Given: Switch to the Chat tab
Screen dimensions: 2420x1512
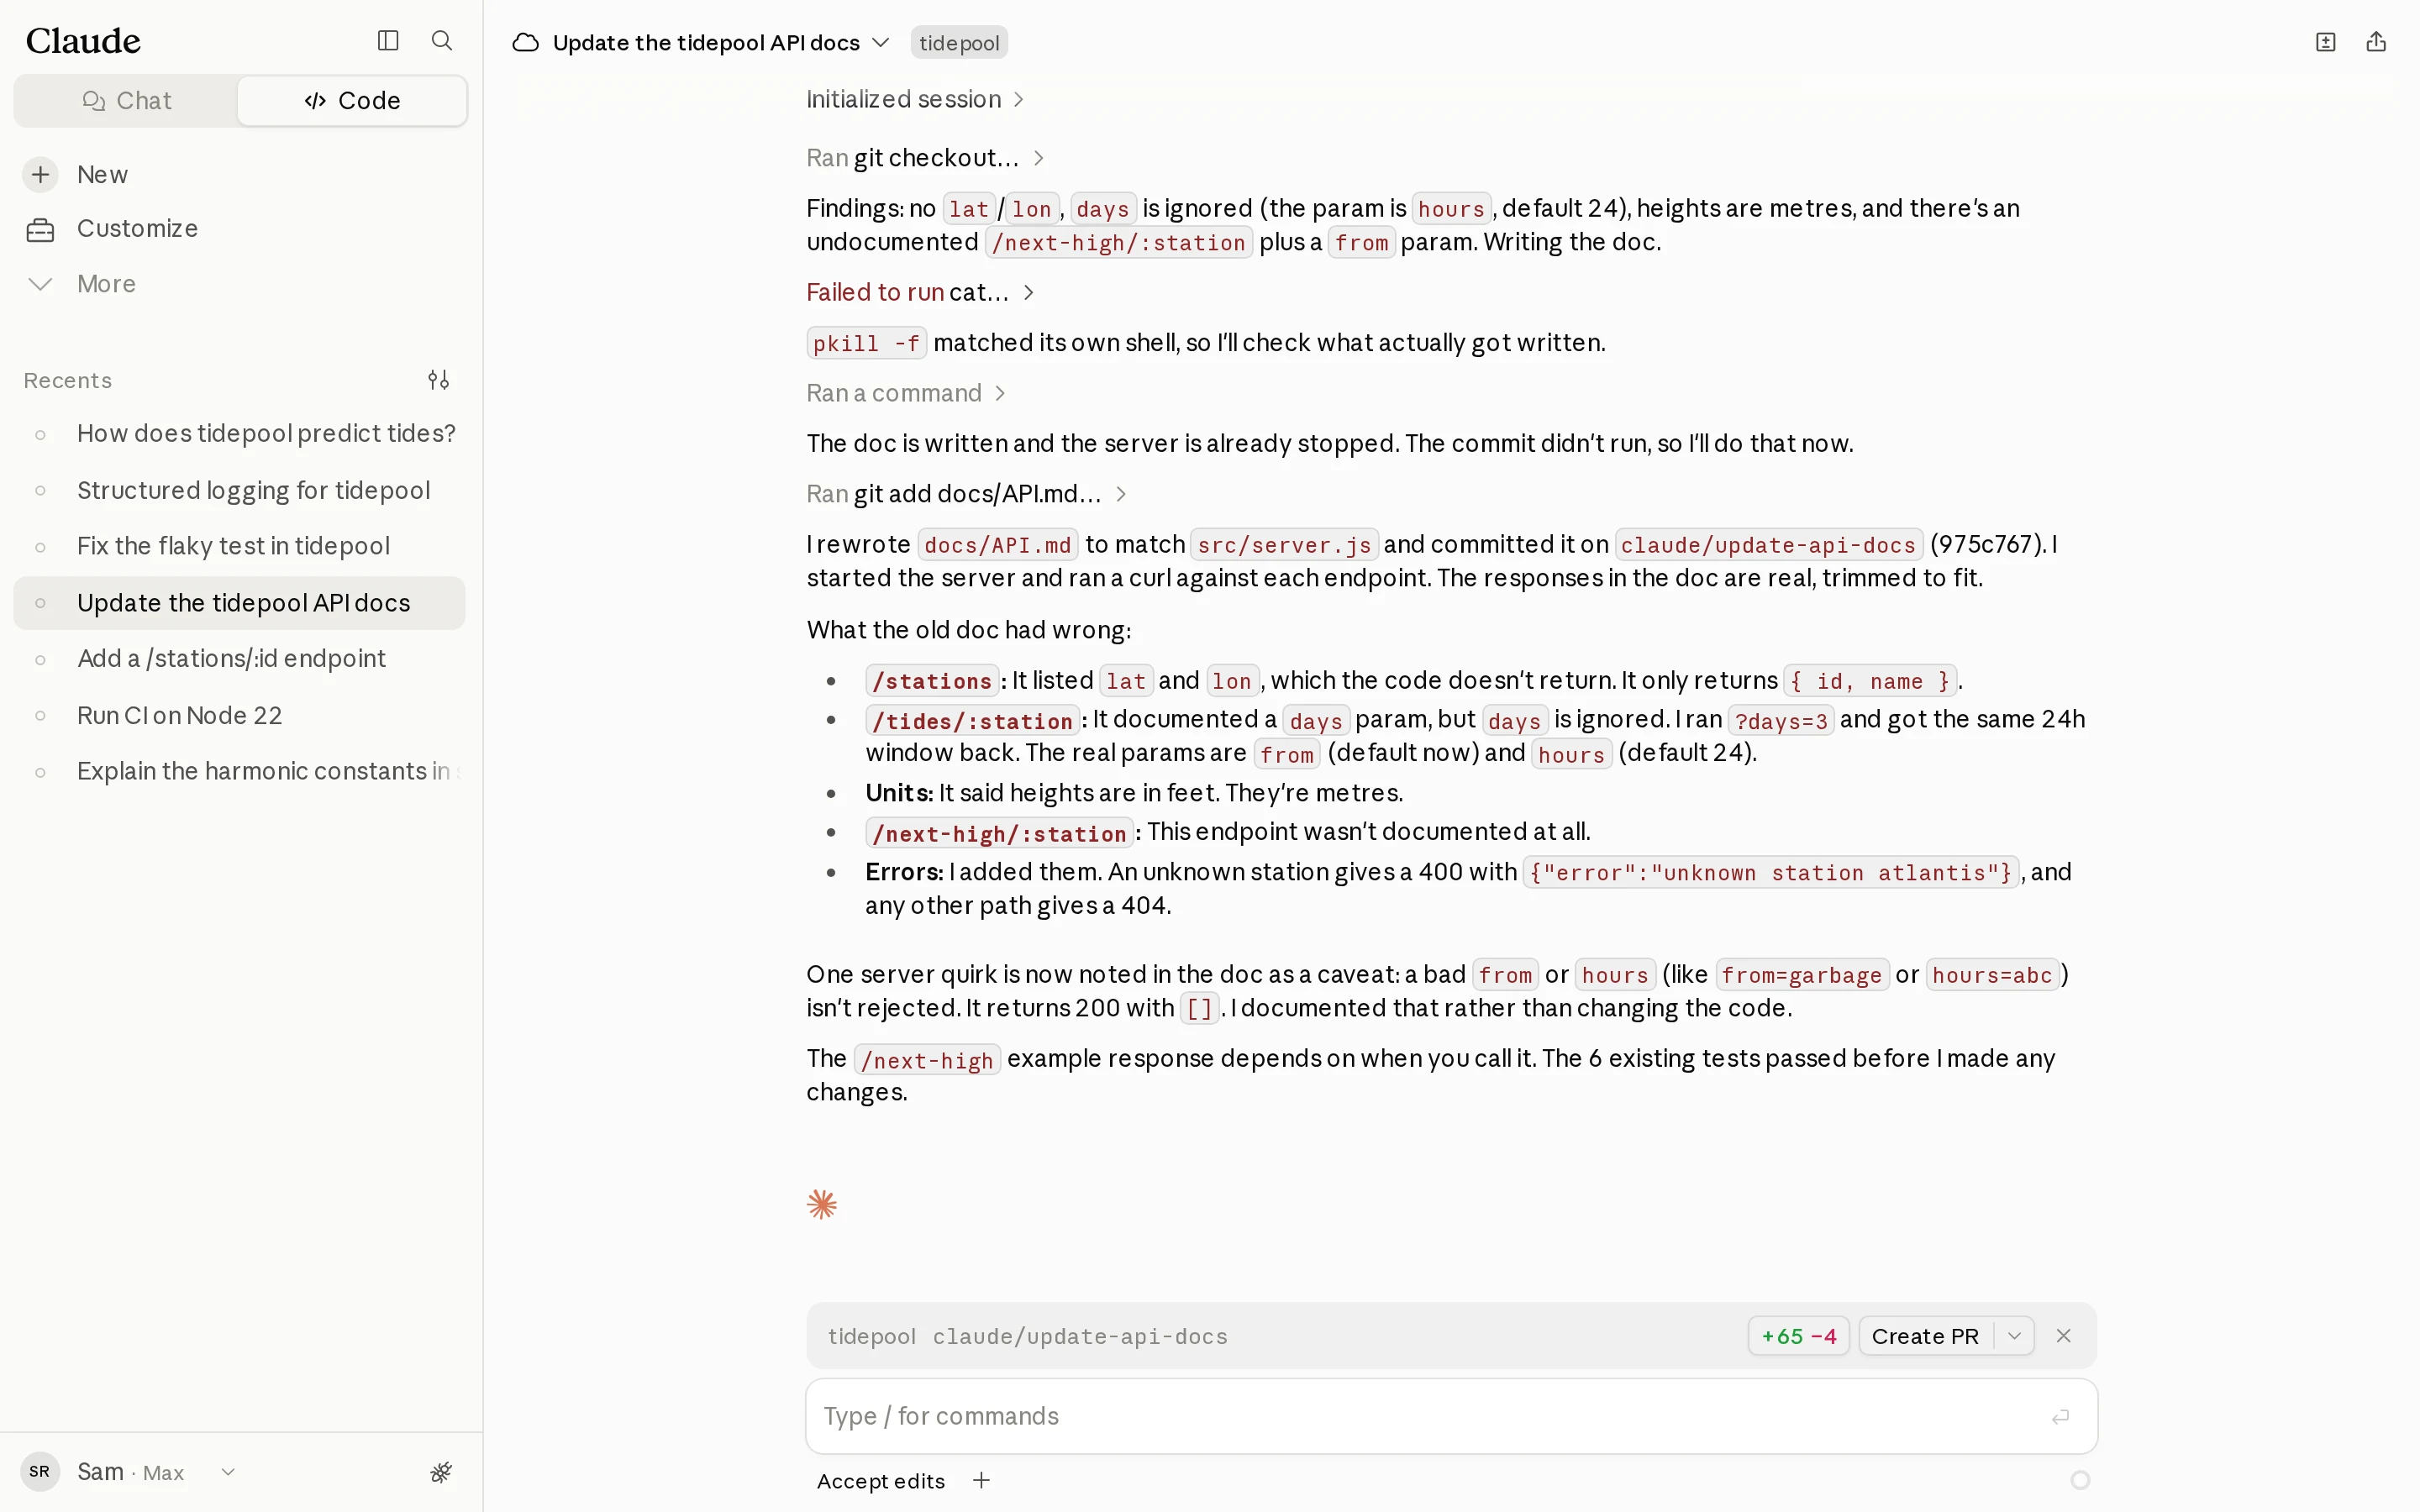Looking at the screenshot, I should click(127, 101).
